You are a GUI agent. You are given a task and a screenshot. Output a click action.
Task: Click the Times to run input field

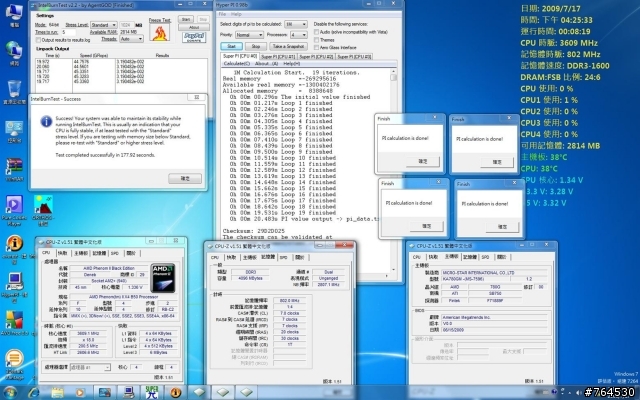(69, 32)
